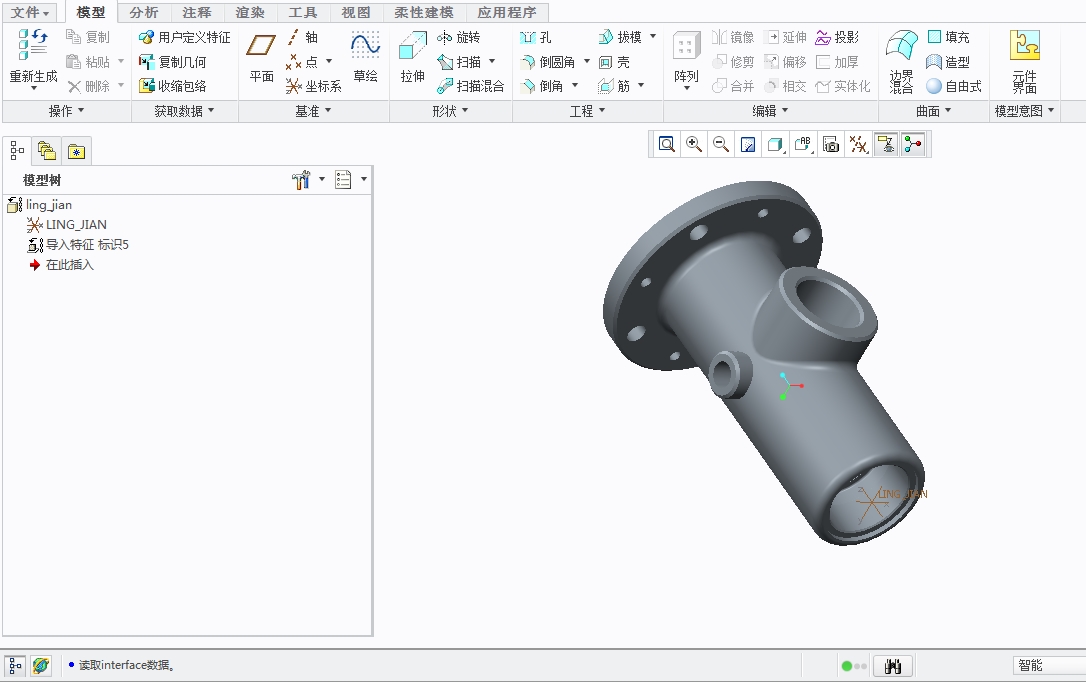Expand the 基准 group dropdown
This screenshot has height=682, width=1086.
coord(313,111)
